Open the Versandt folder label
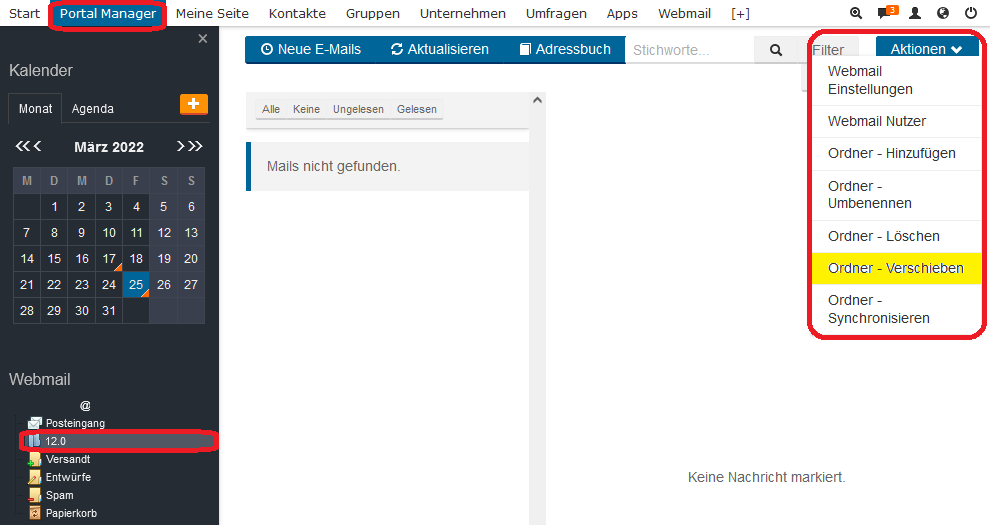Screen dimensions: 990x525 pyautogui.click(x=68, y=459)
